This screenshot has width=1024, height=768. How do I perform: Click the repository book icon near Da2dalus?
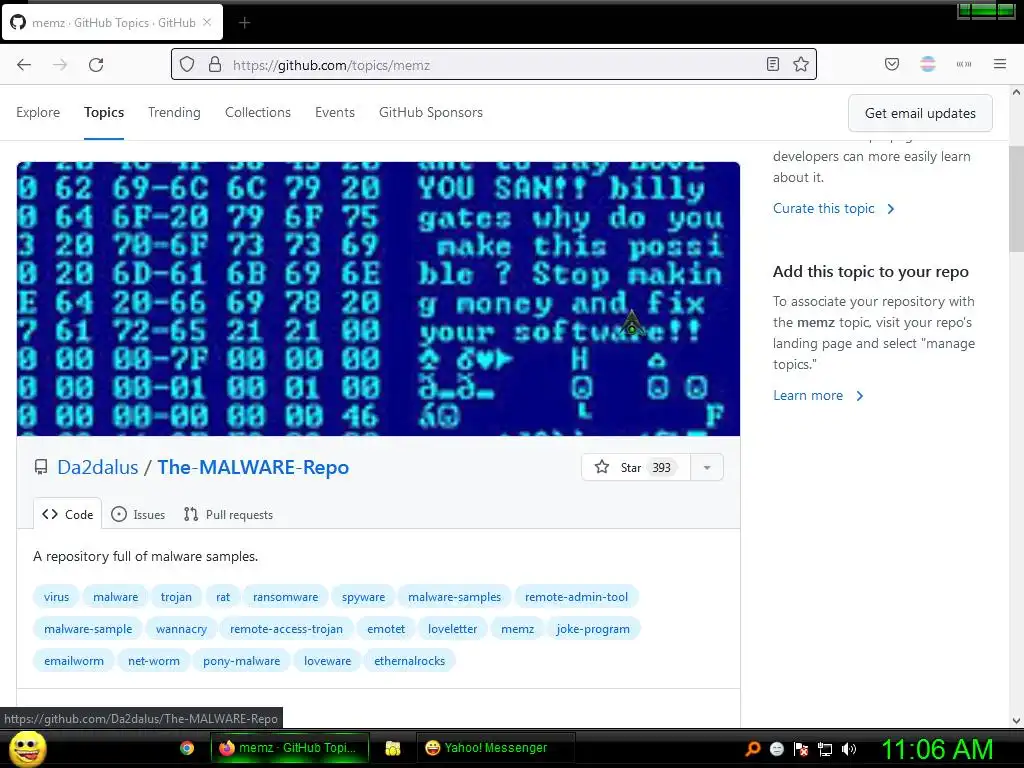click(41, 467)
